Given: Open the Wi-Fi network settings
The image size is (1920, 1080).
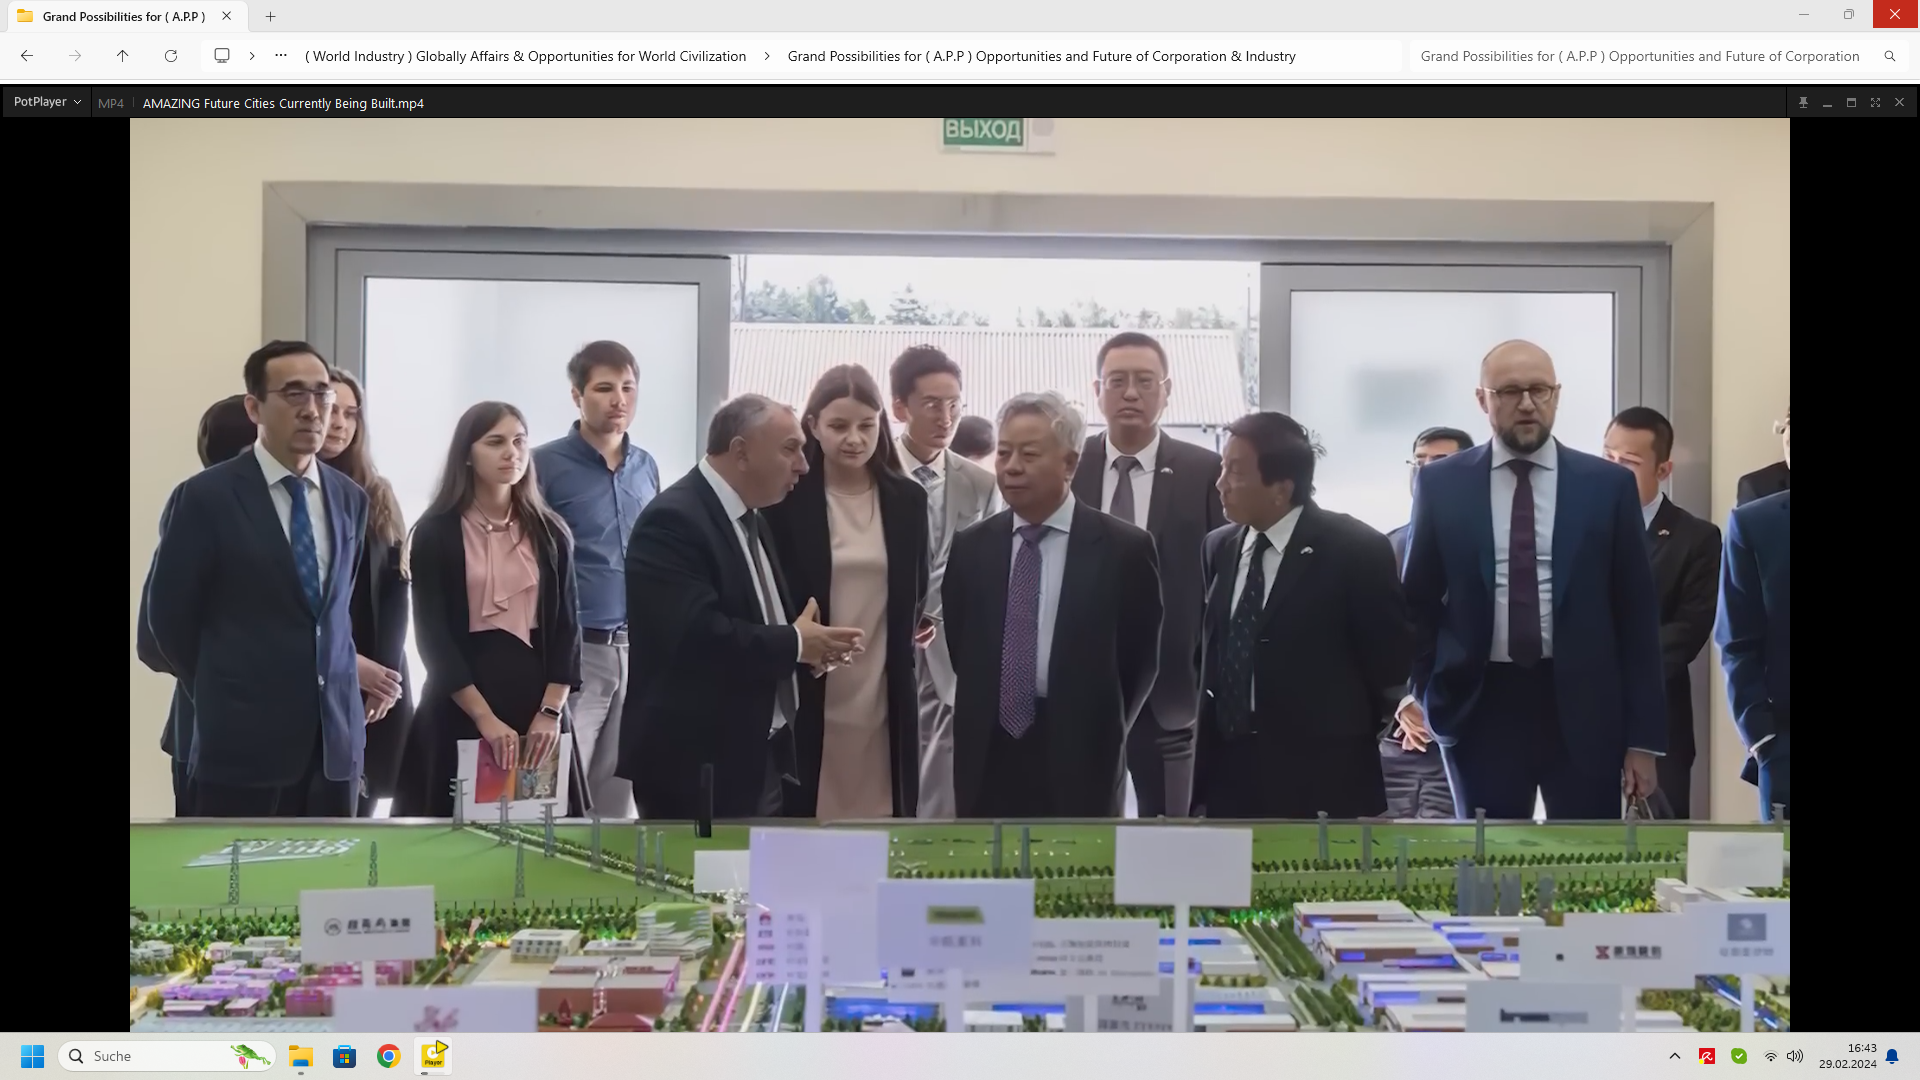Looking at the screenshot, I should 1771,1056.
